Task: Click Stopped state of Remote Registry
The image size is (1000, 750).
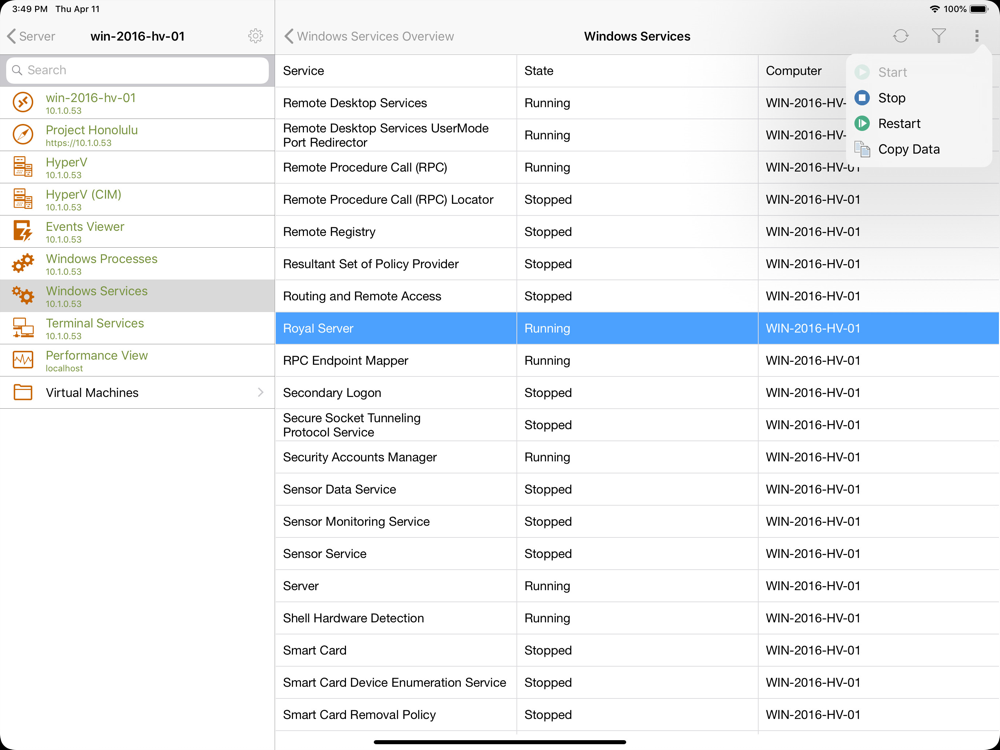Action: click(548, 232)
